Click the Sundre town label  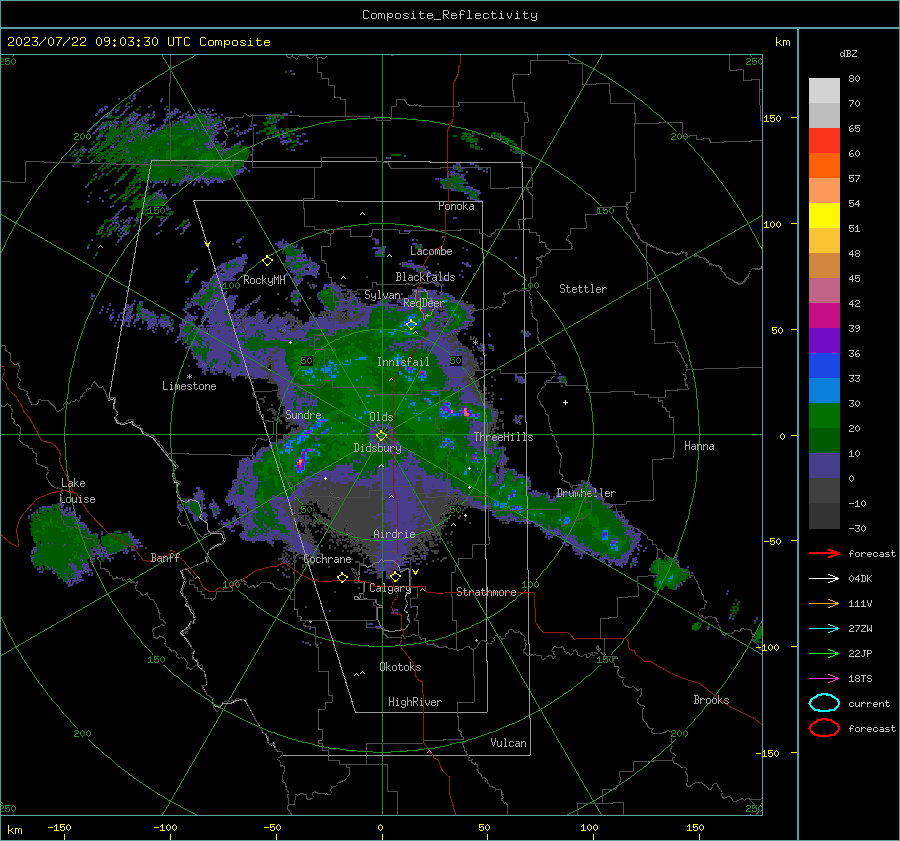[x=303, y=415]
